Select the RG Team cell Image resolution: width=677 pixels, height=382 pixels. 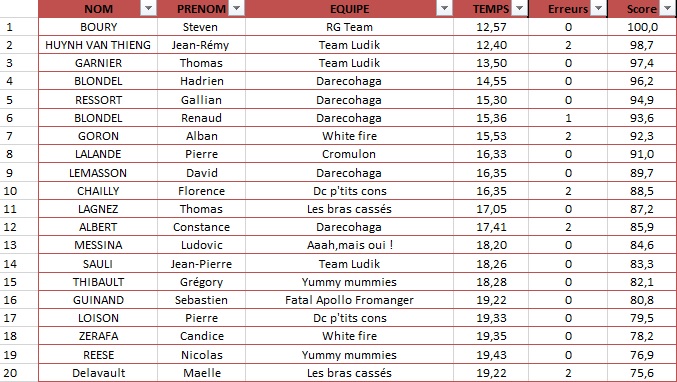click(349, 27)
